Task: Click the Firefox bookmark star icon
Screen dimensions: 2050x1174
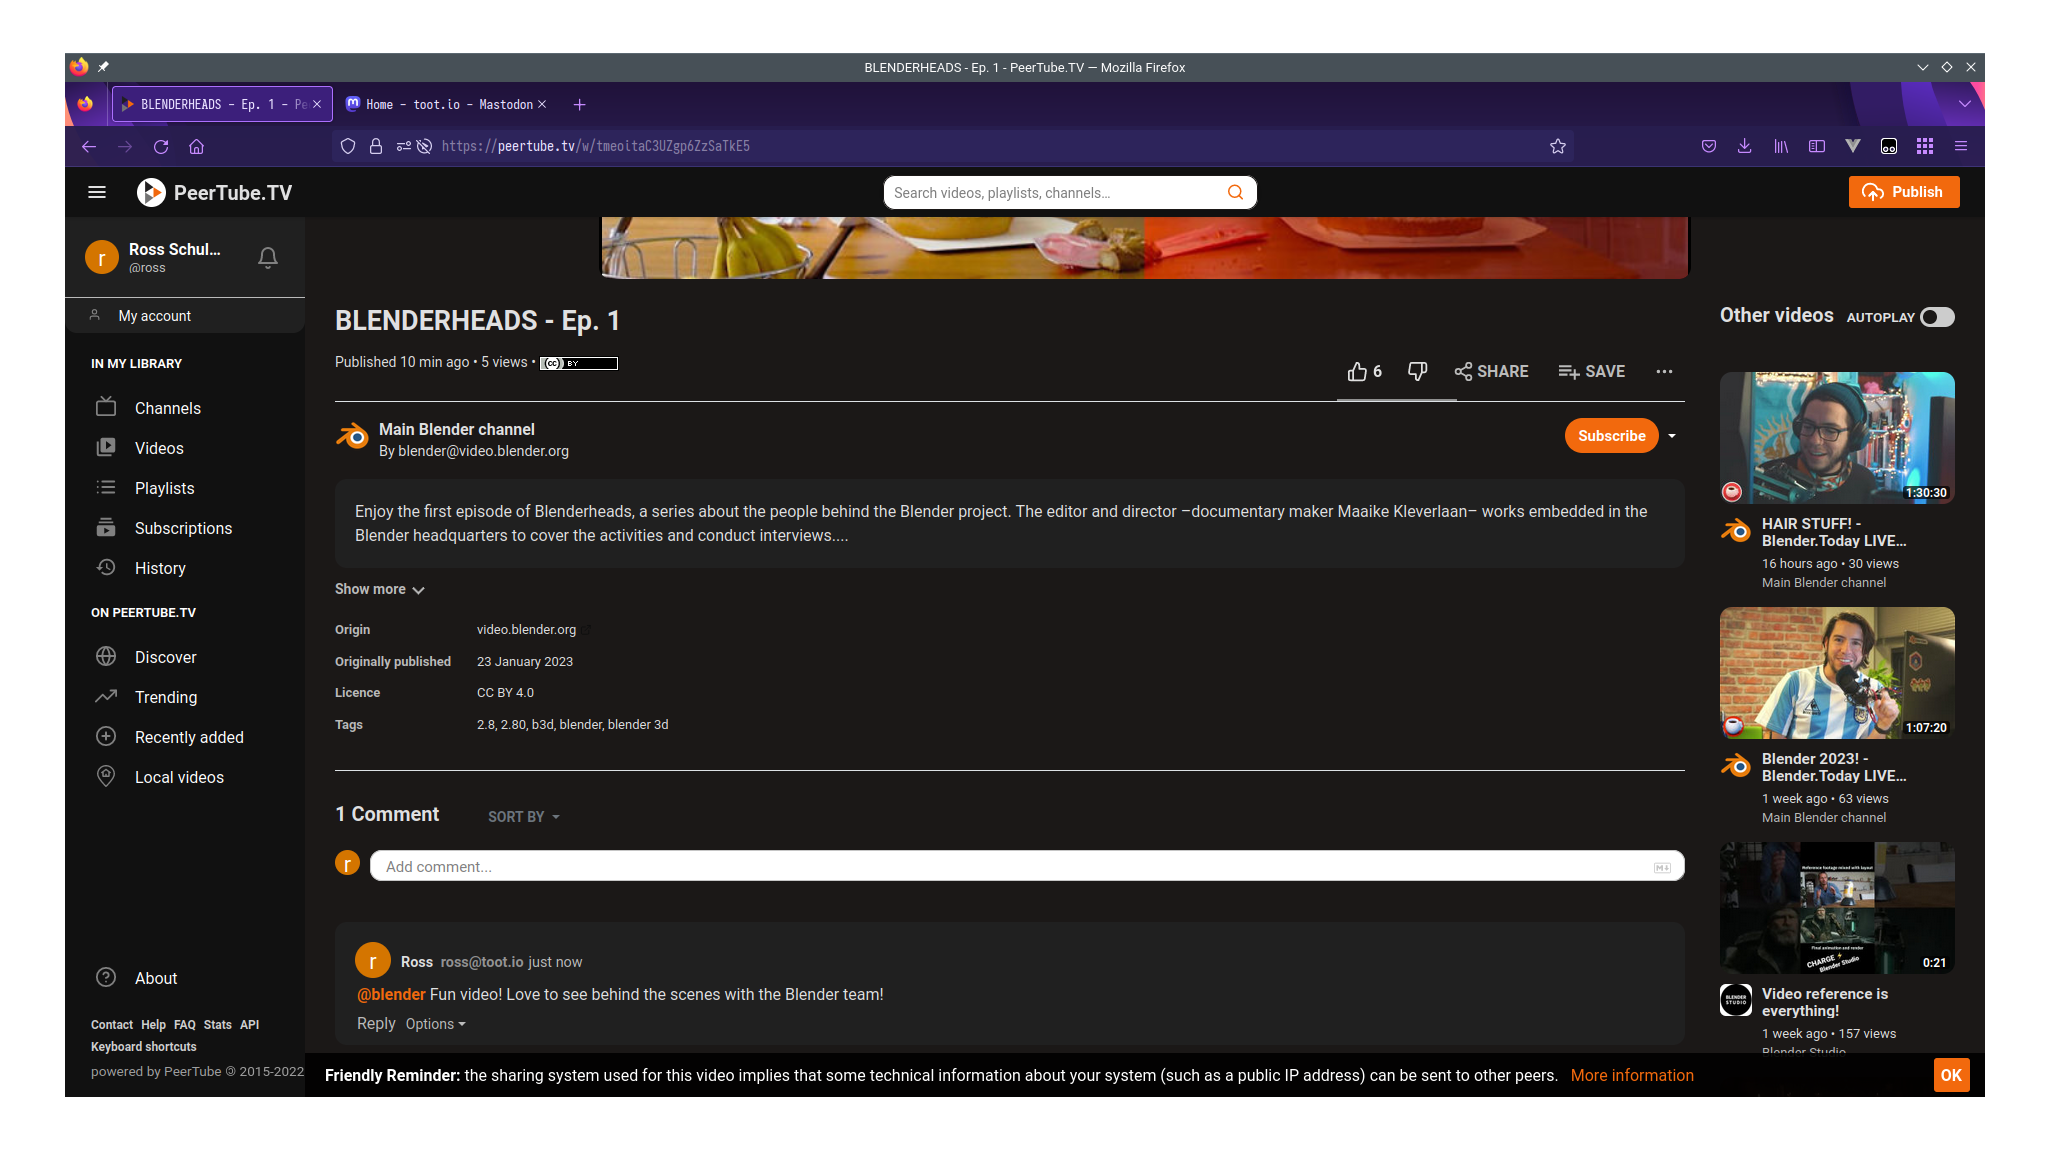Action: 1557,146
